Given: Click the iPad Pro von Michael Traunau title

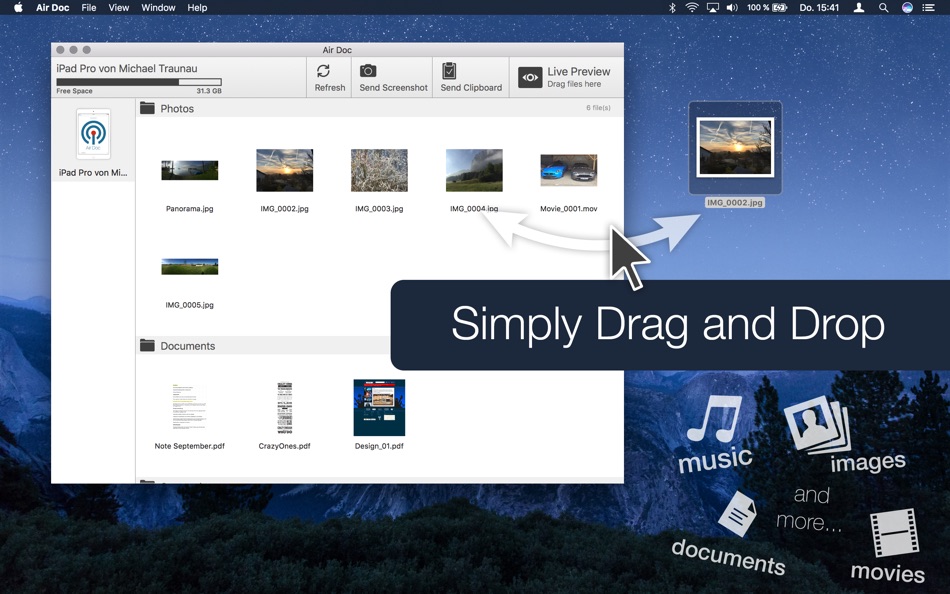Looking at the screenshot, I should 127,68.
